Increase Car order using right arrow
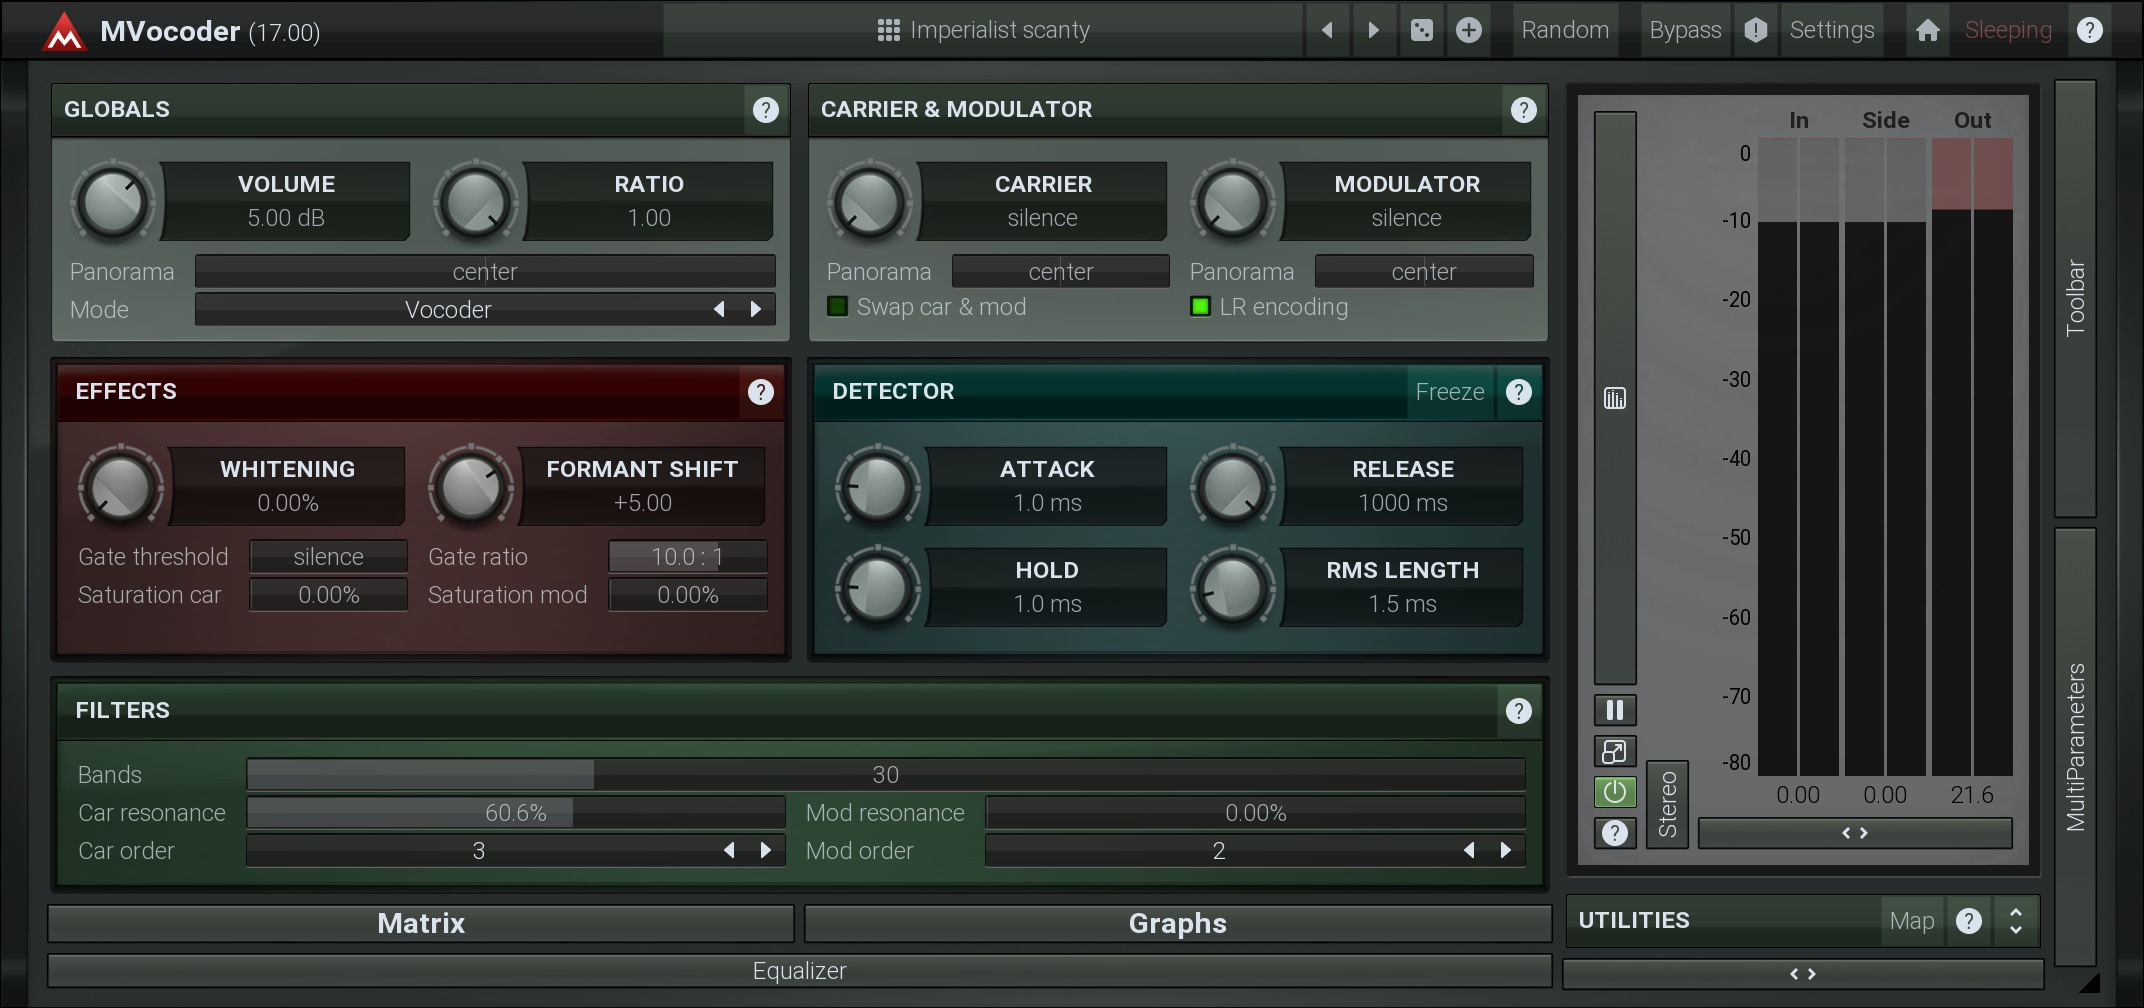 (766, 851)
